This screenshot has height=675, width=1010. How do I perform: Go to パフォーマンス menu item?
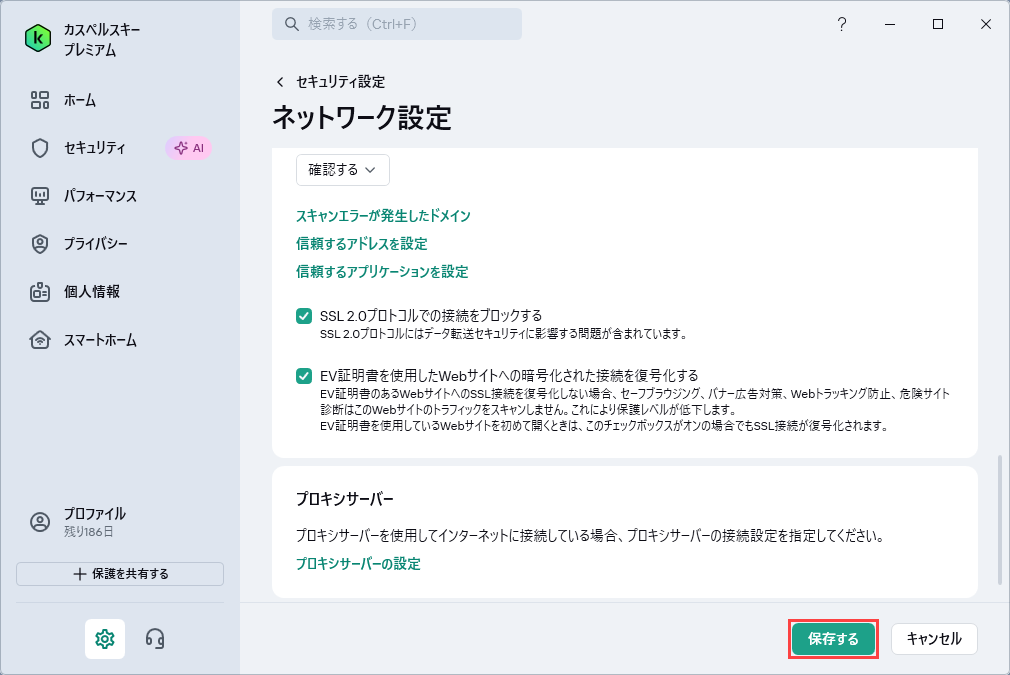point(100,196)
